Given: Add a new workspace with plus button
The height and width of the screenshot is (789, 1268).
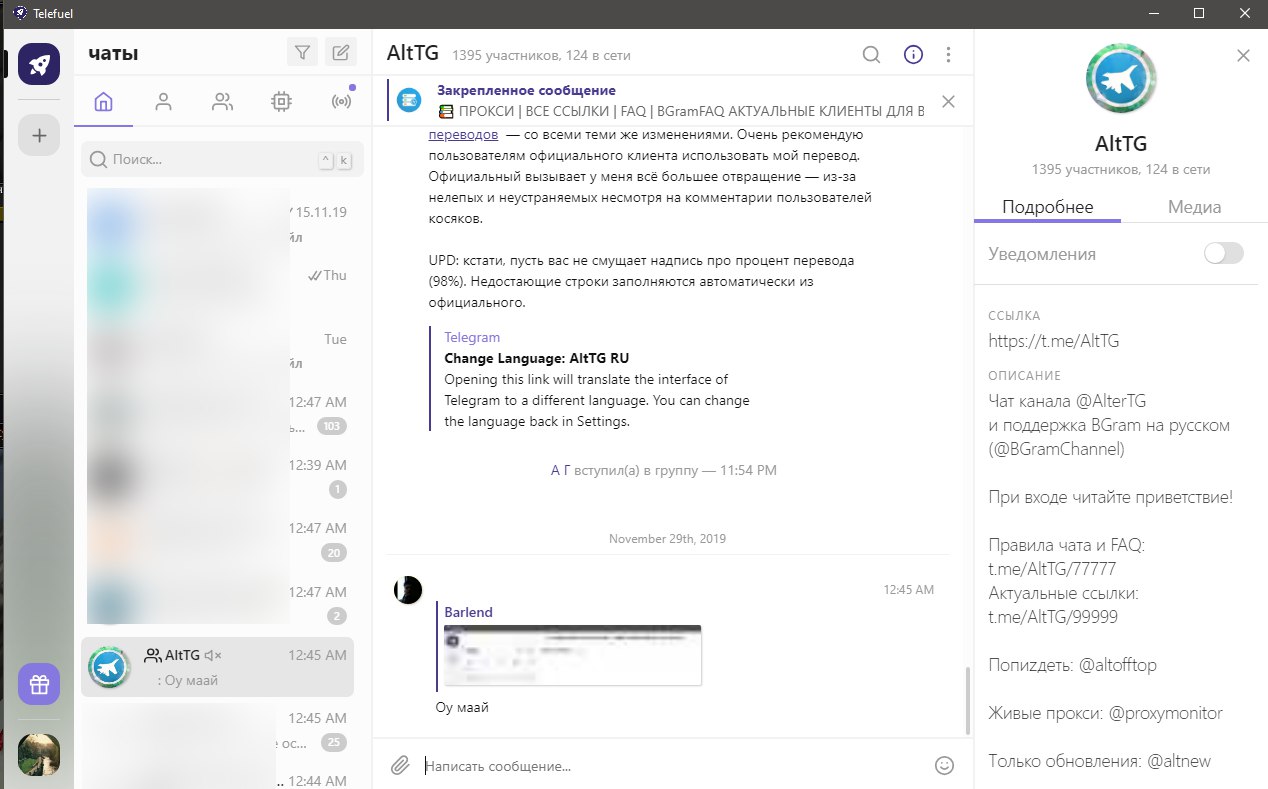Looking at the screenshot, I should (x=39, y=135).
